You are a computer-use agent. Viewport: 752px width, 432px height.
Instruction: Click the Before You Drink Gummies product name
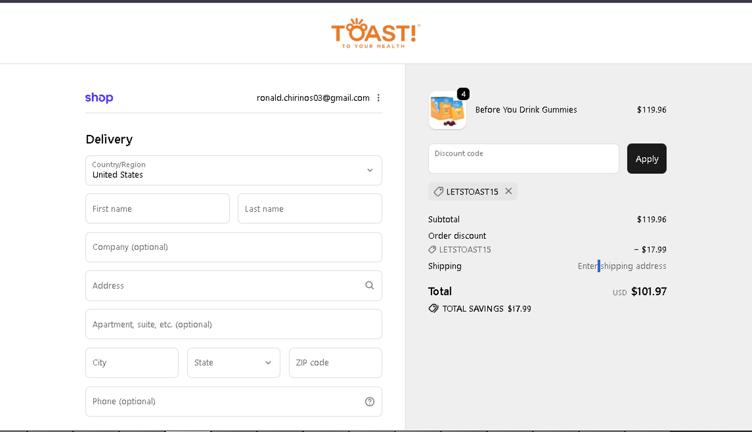(526, 110)
